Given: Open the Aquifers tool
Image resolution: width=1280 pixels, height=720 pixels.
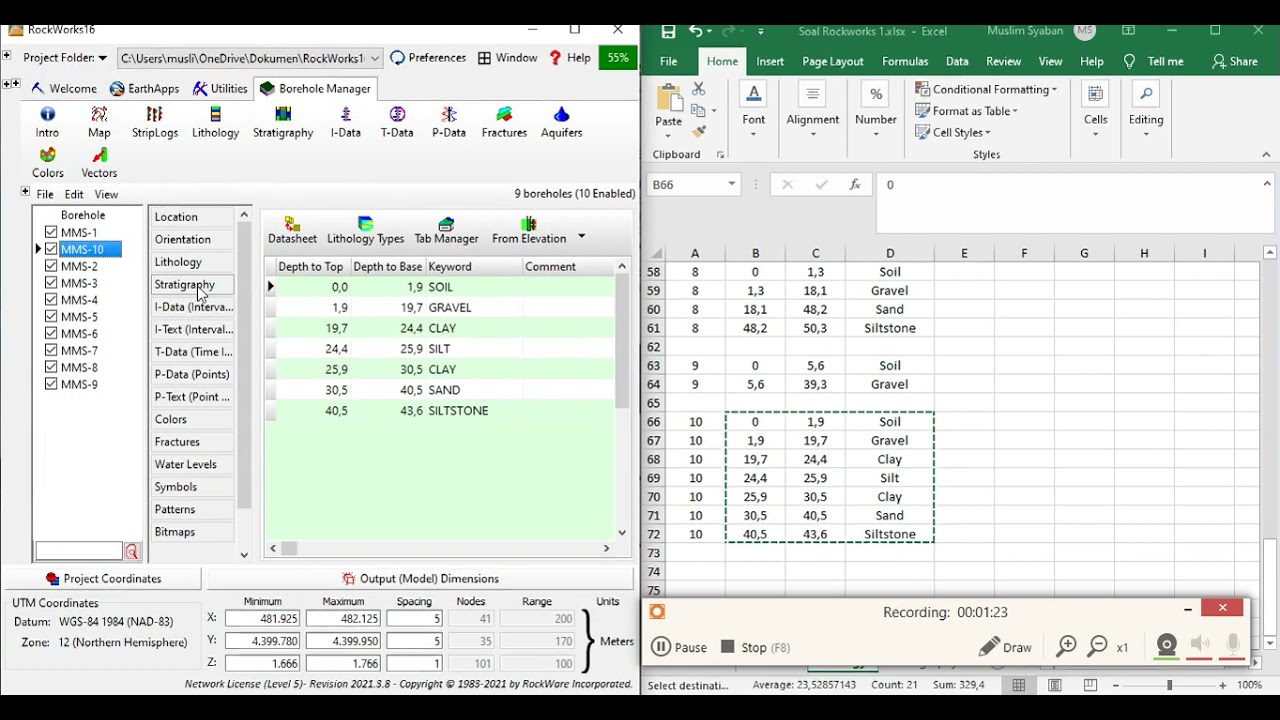Looking at the screenshot, I should pos(561,122).
